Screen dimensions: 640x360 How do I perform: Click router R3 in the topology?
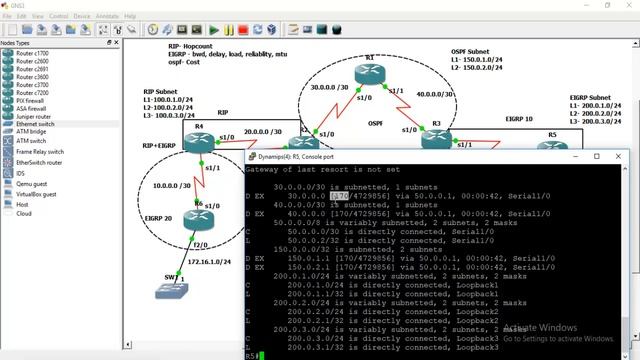click(x=436, y=139)
